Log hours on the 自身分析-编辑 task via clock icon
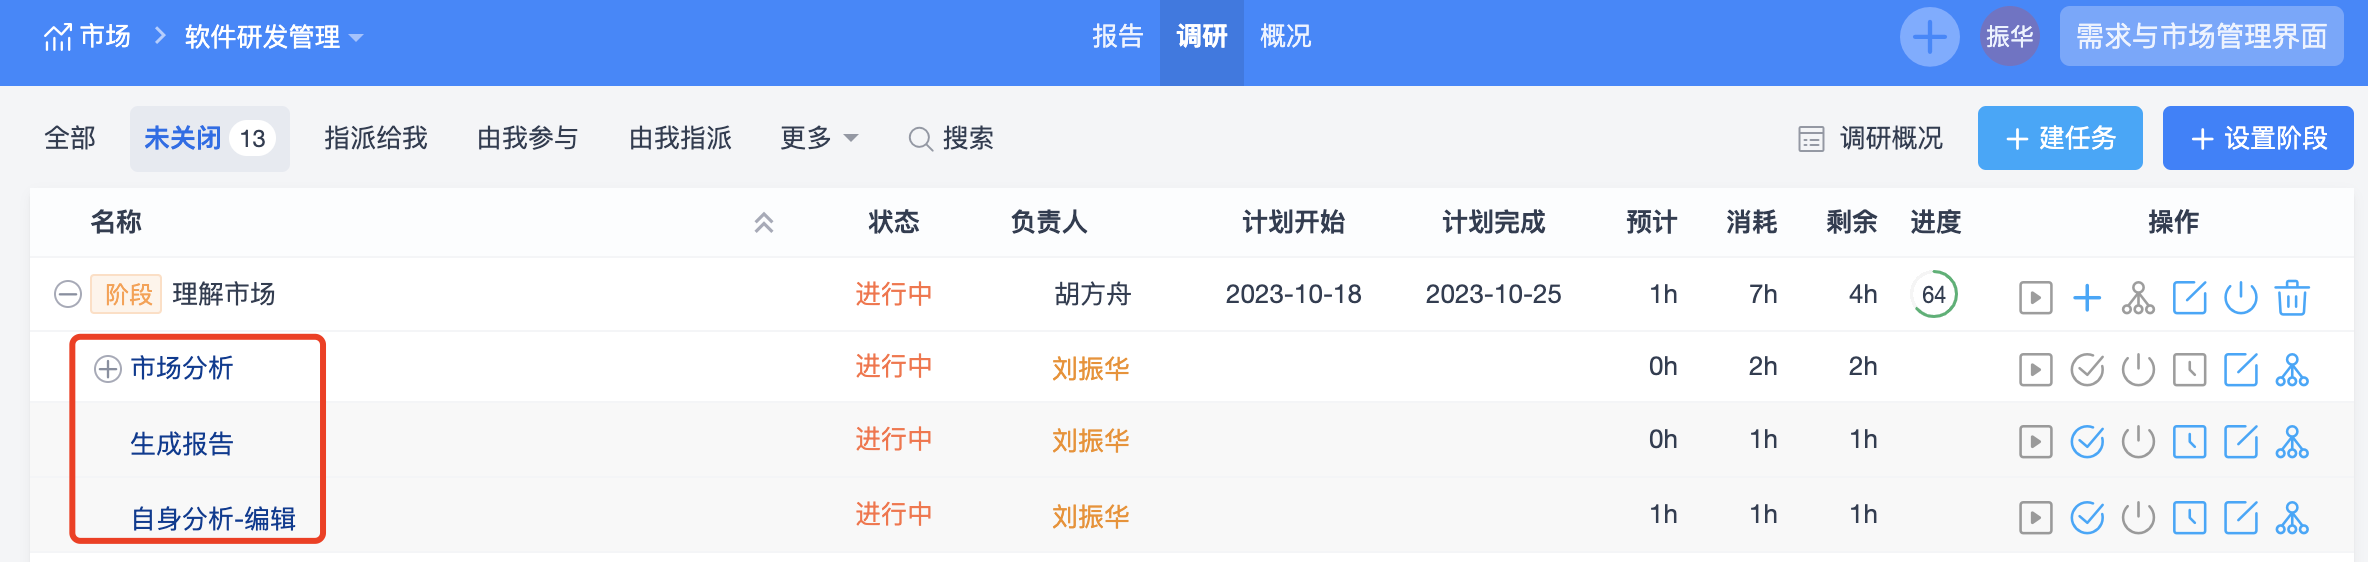Image resolution: width=2368 pixels, height=562 pixels. tap(2189, 517)
